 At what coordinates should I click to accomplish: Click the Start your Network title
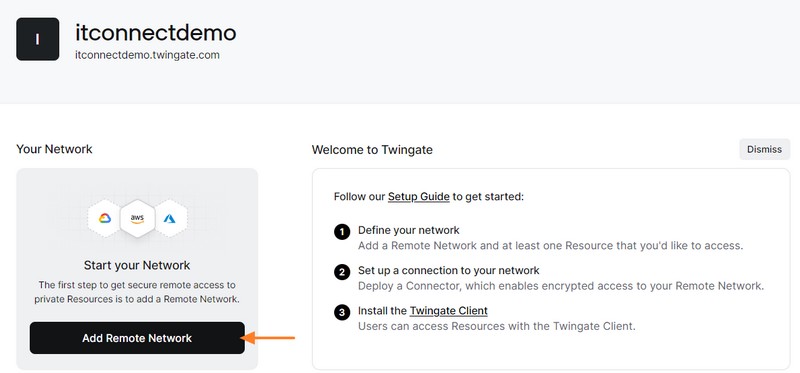[x=137, y=265]
